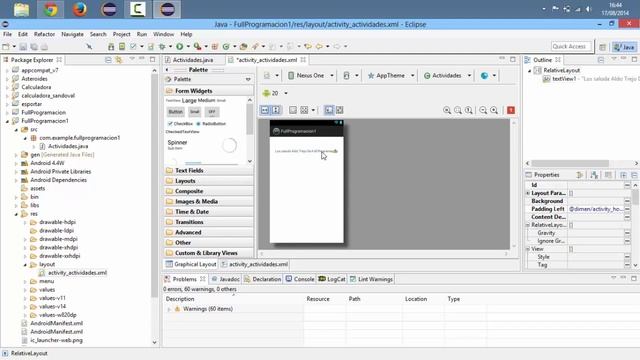Collapse the FullProgramacion1 project node

[x=7, y=121]
